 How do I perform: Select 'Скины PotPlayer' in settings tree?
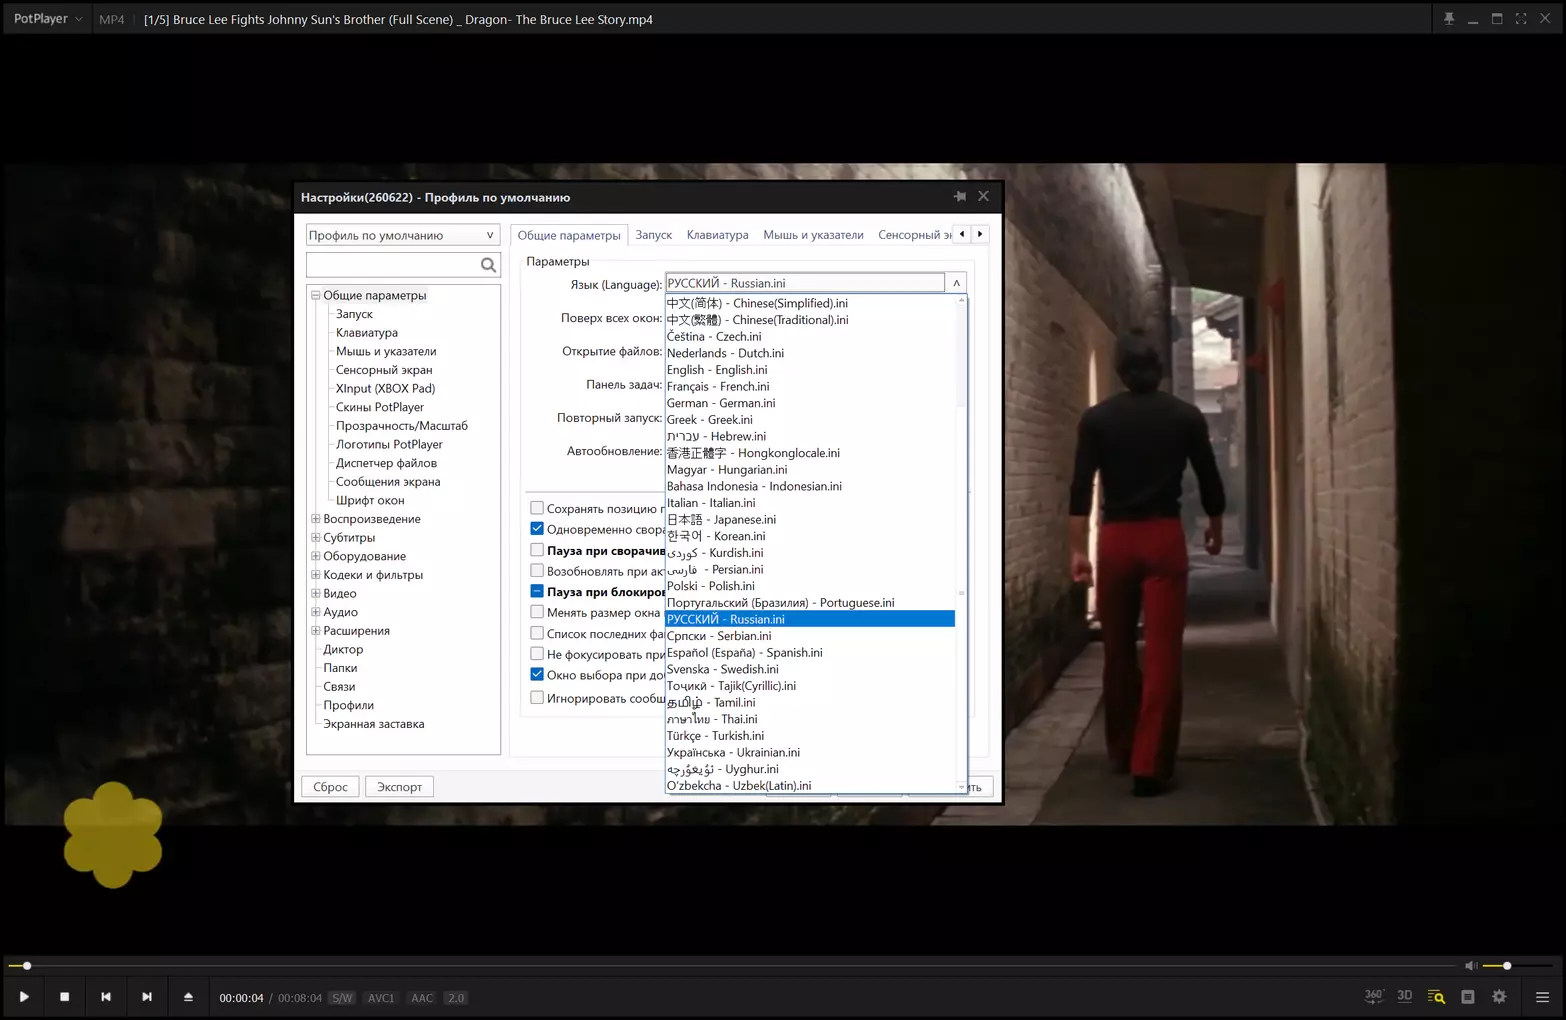[x=380, y=407]
